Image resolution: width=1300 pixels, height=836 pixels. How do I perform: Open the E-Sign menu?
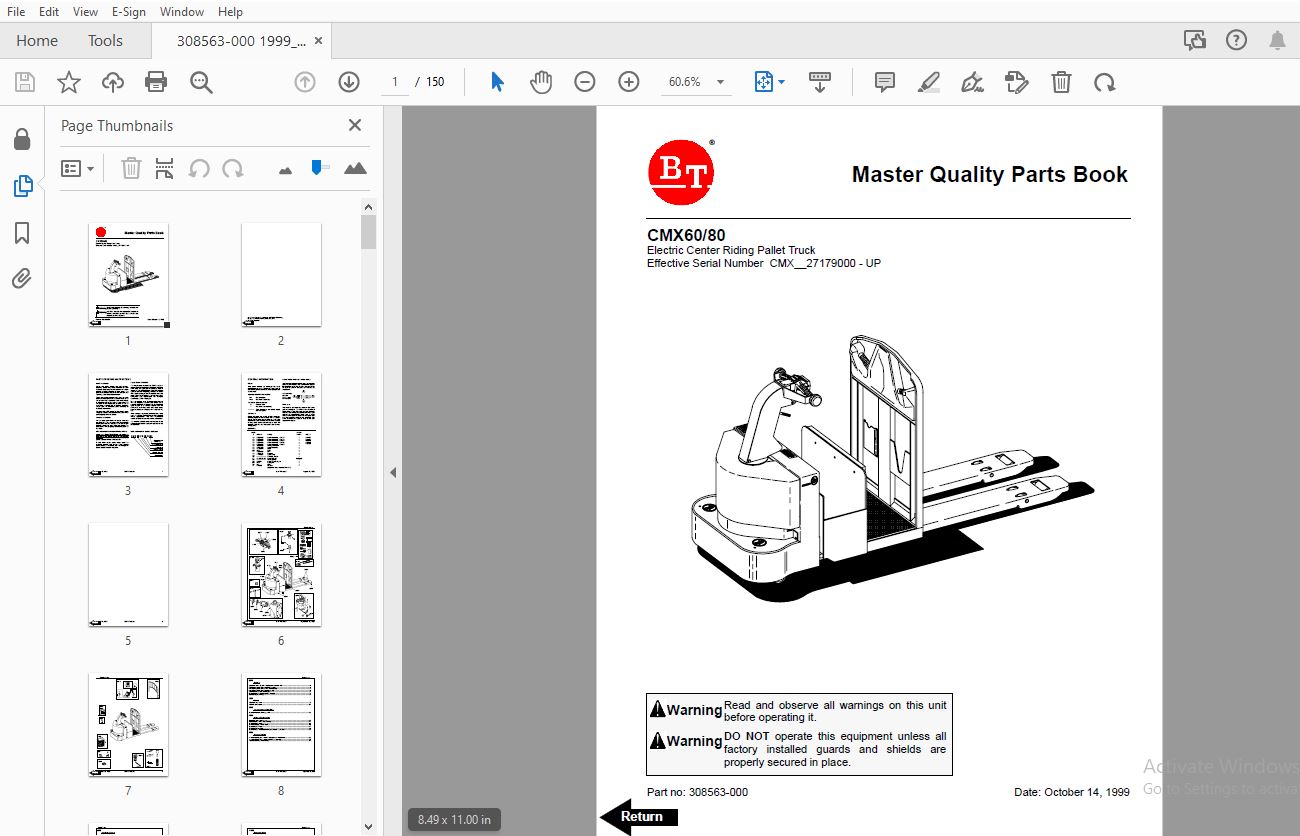pyautogui.click(x=128, y=11)
